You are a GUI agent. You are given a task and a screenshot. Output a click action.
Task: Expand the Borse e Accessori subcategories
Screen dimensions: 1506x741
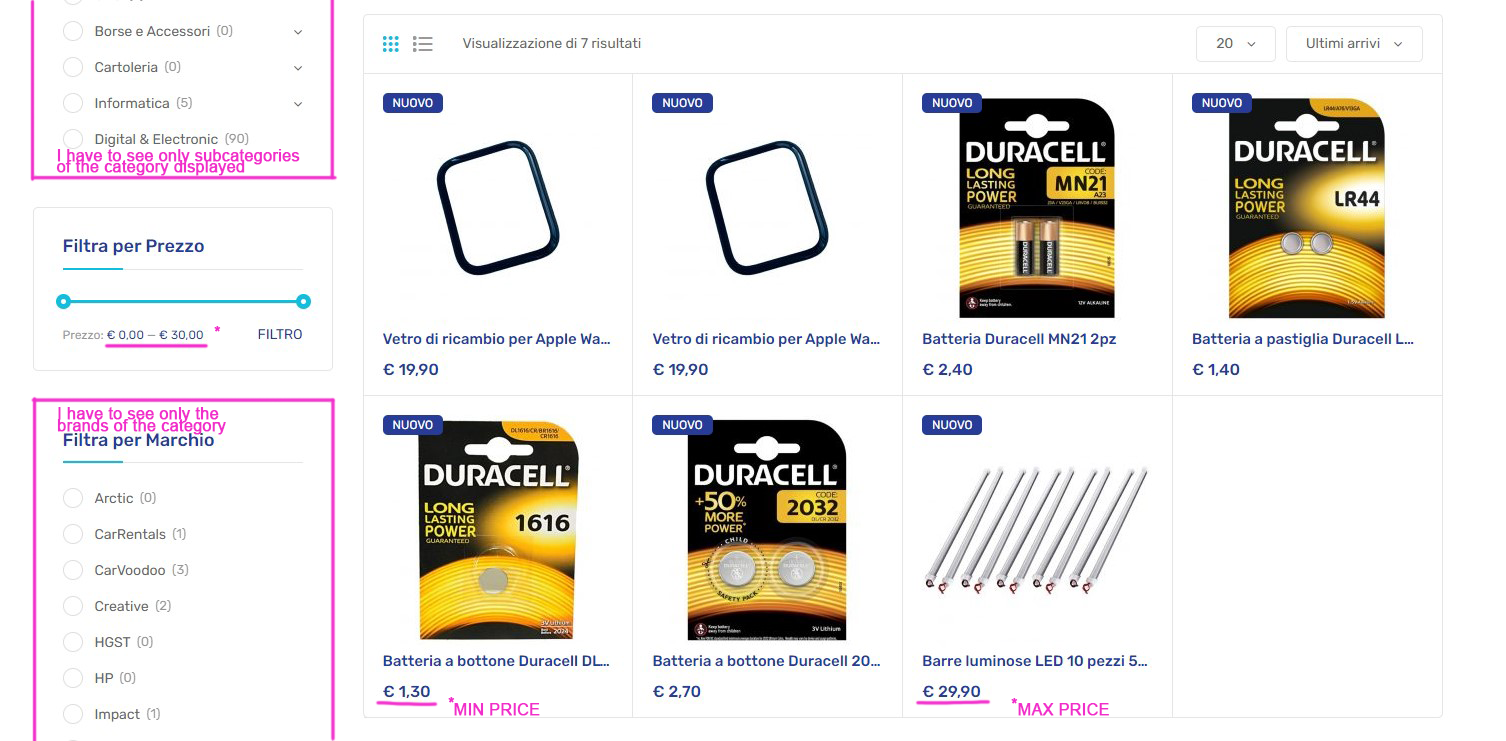click(298, 32)
